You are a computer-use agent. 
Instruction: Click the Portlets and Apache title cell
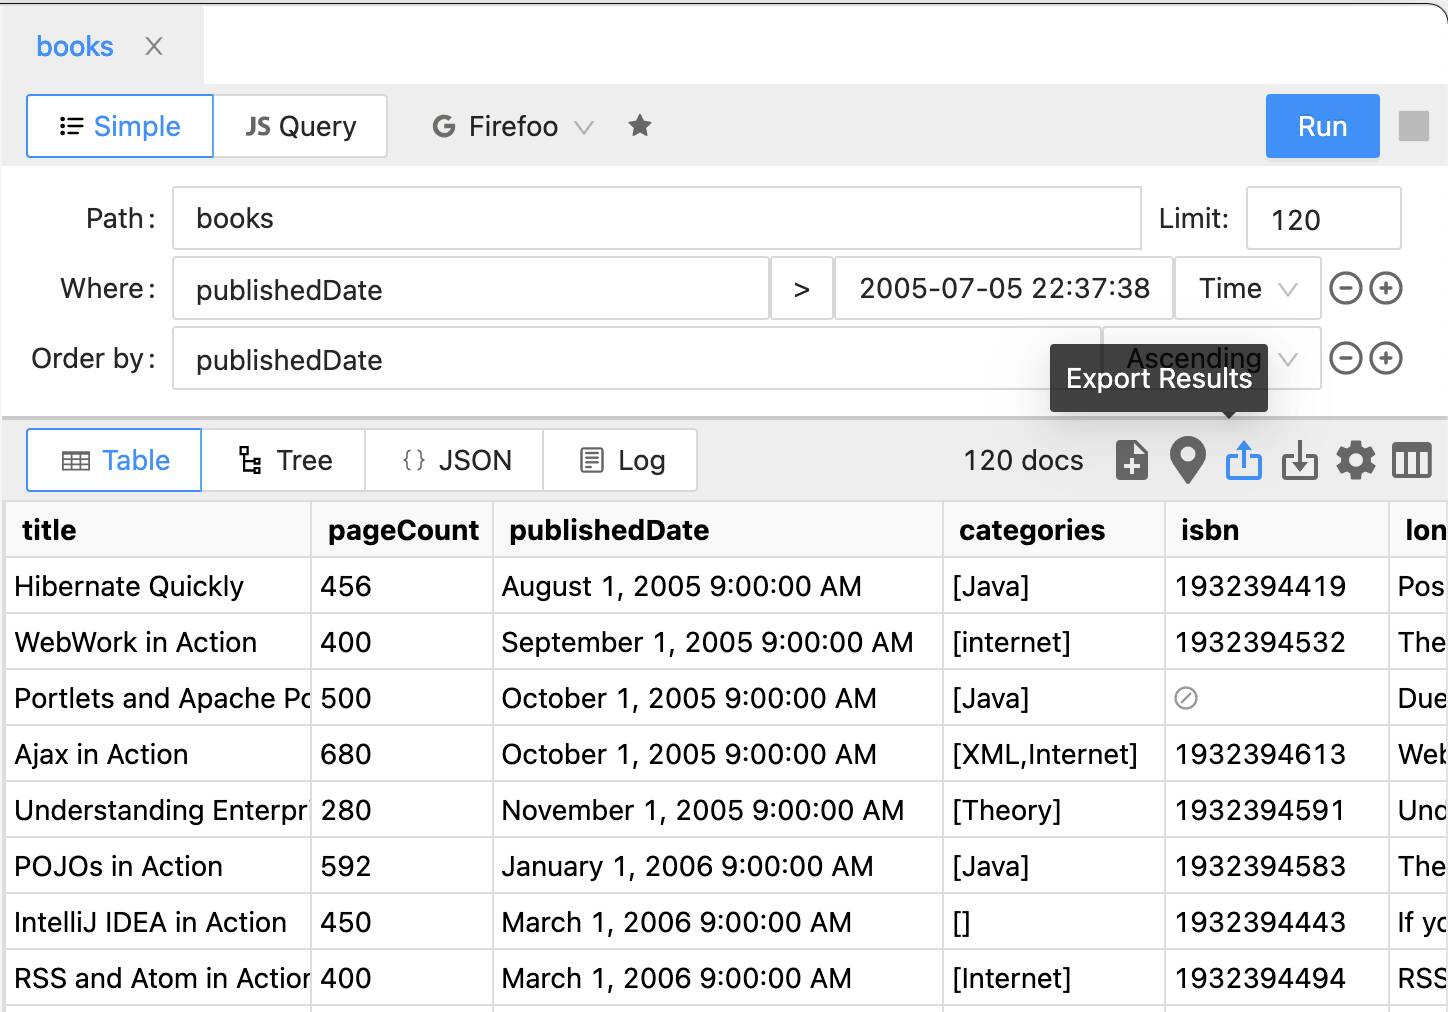click(x=159, y=698)
